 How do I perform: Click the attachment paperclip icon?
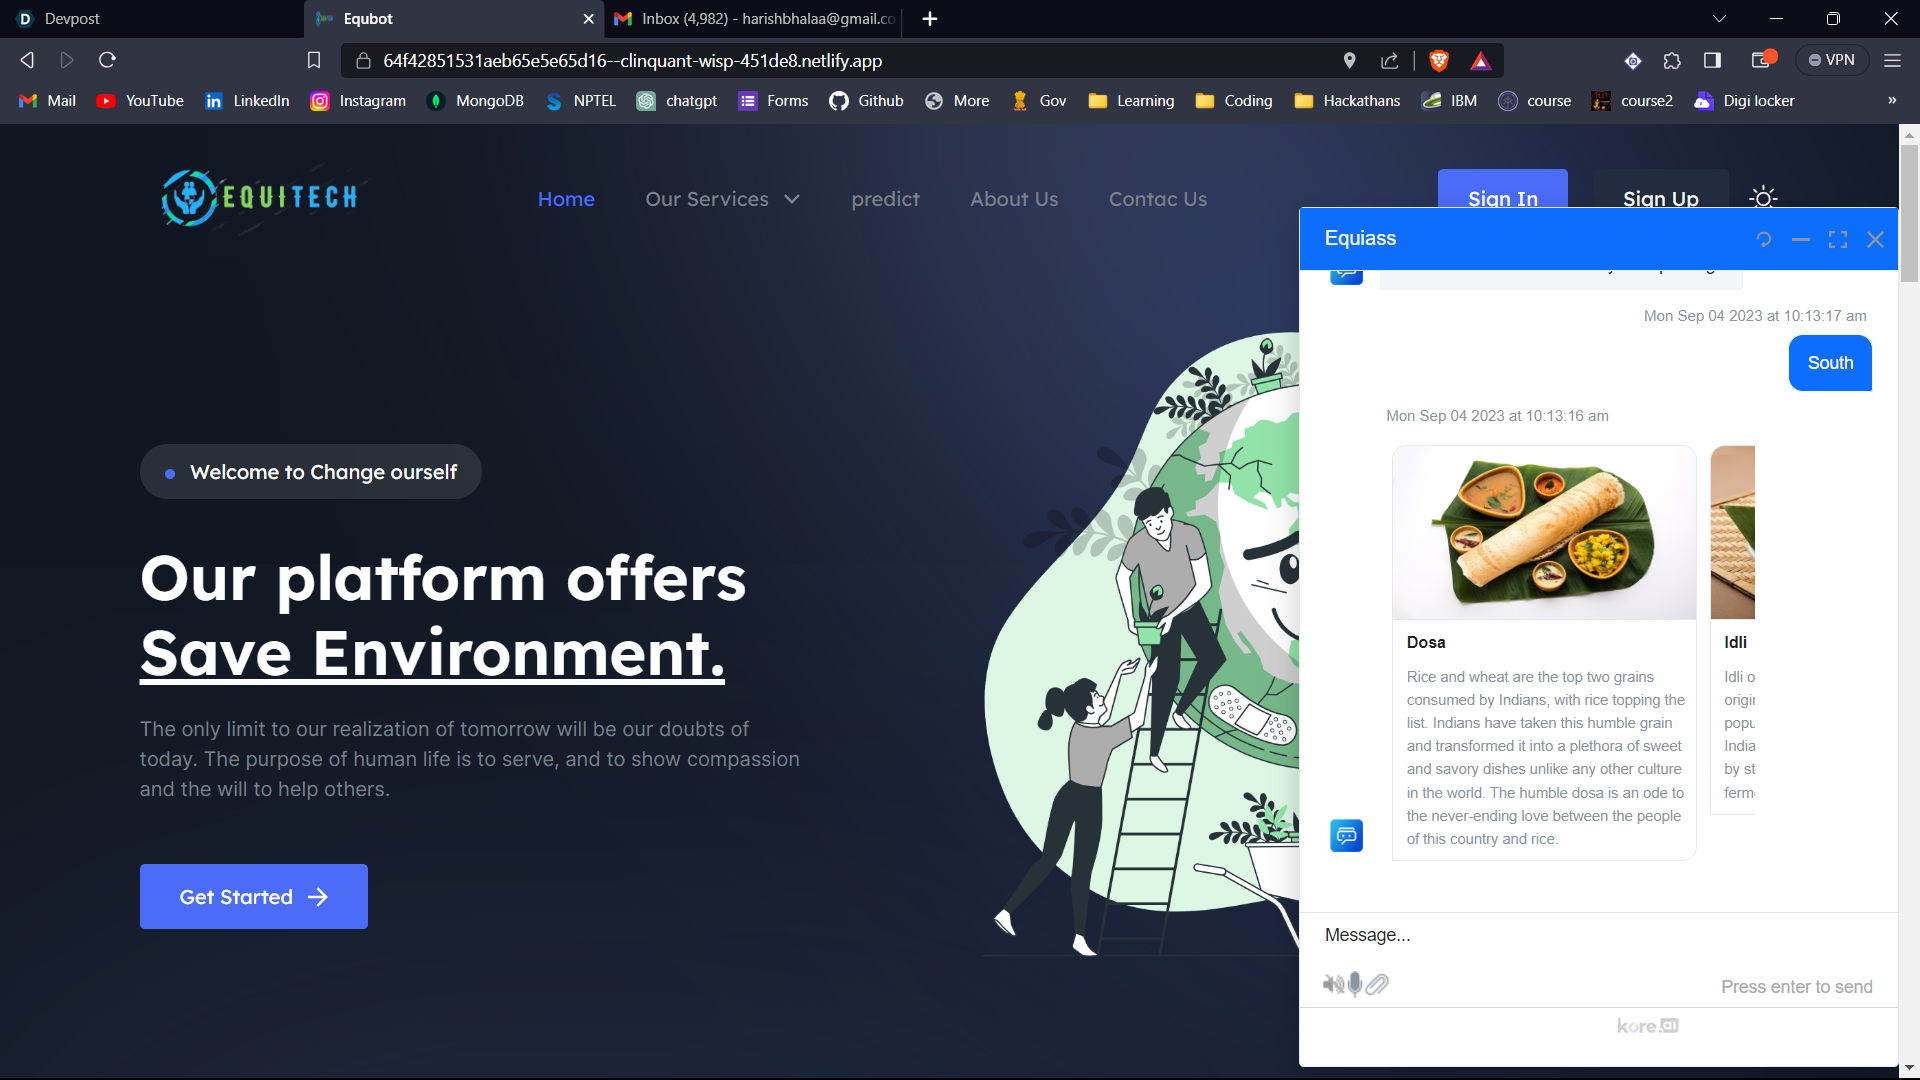[1377, 984]
